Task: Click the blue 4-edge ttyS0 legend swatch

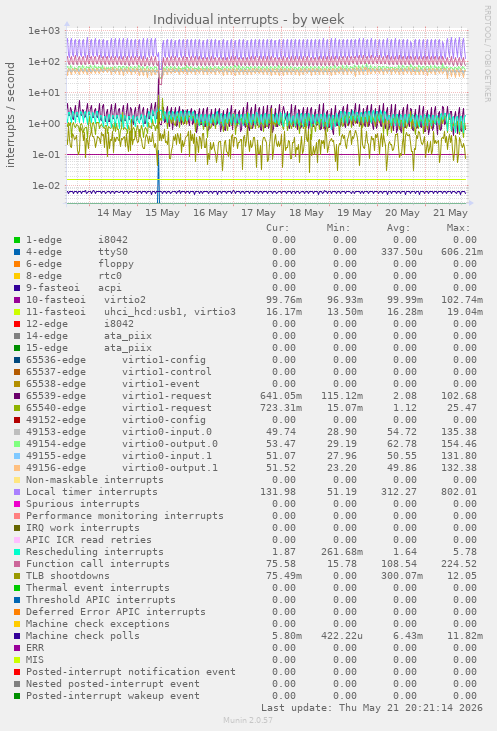Action: [17, 252]
